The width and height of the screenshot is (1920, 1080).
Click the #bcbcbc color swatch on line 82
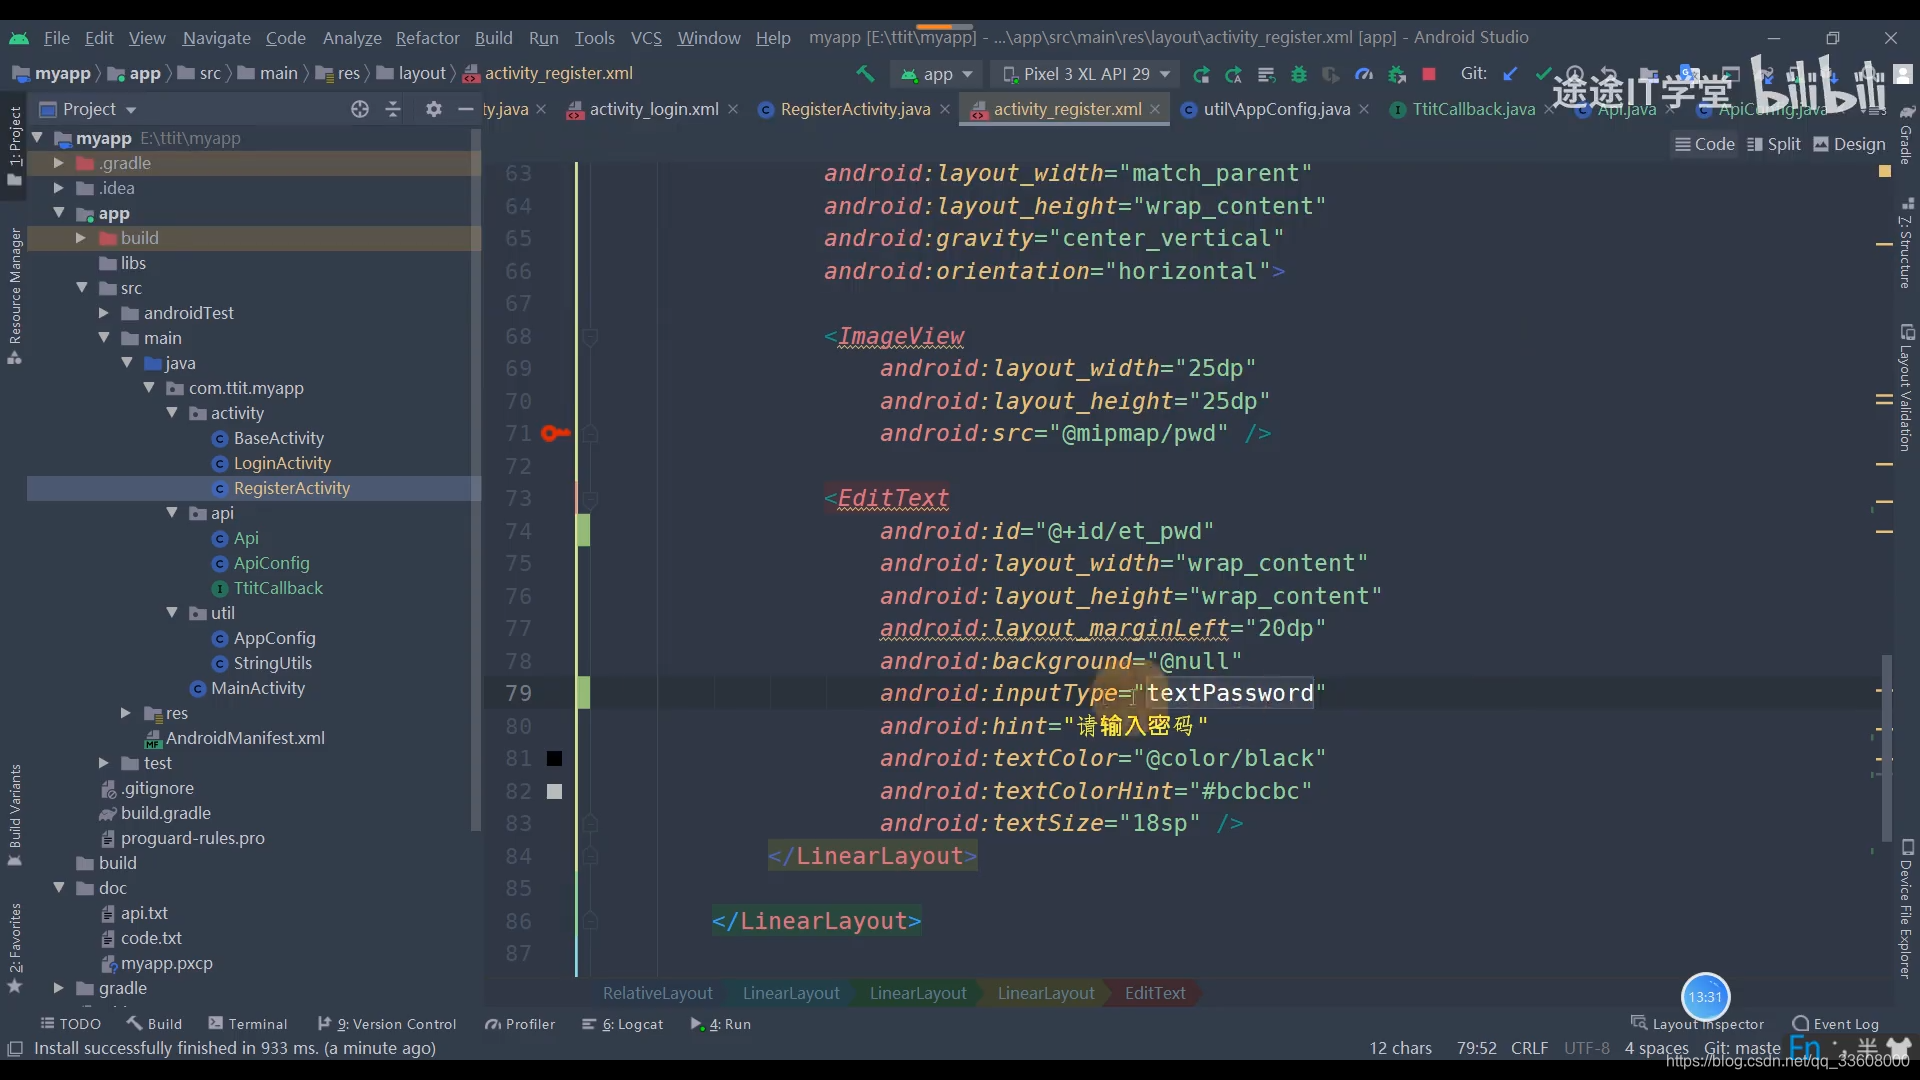554,791
